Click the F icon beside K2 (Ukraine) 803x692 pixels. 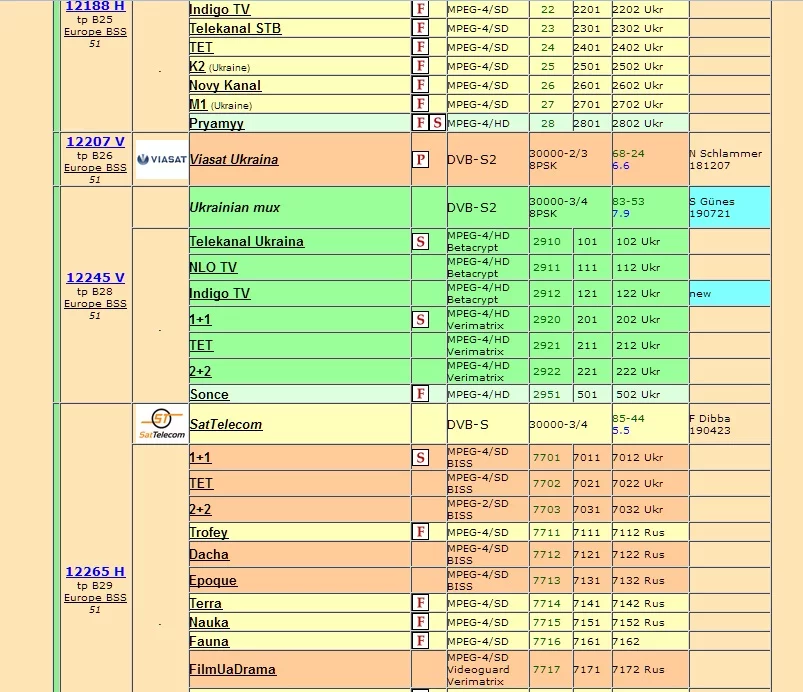(420, 66)
